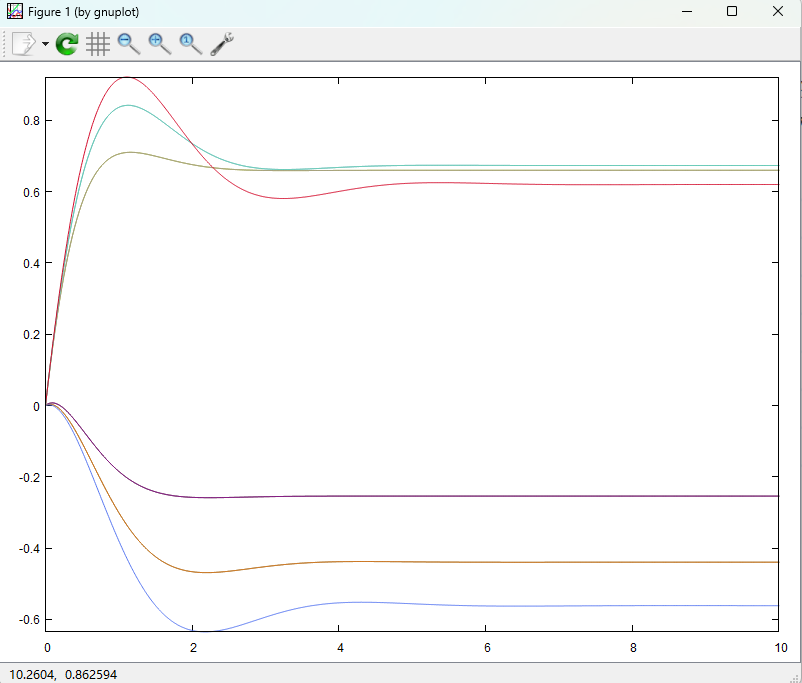Viewport: 802px width, 683px height.
Task: Maximize the Figure 1 window
Action: click(x=732, y=11)
